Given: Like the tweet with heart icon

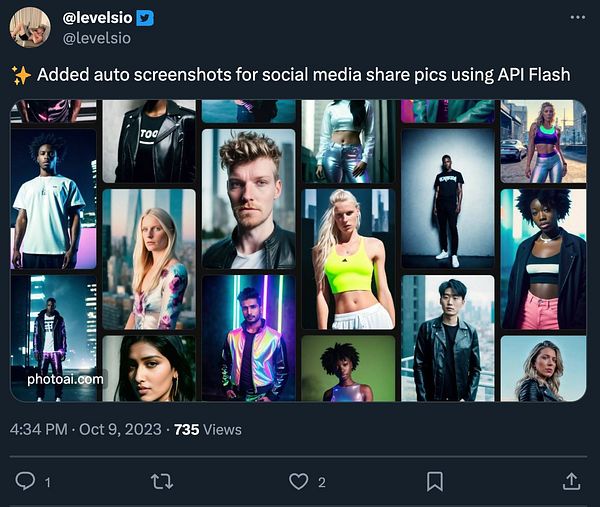Looking at the screenshot, I should (x=298, y=482).
